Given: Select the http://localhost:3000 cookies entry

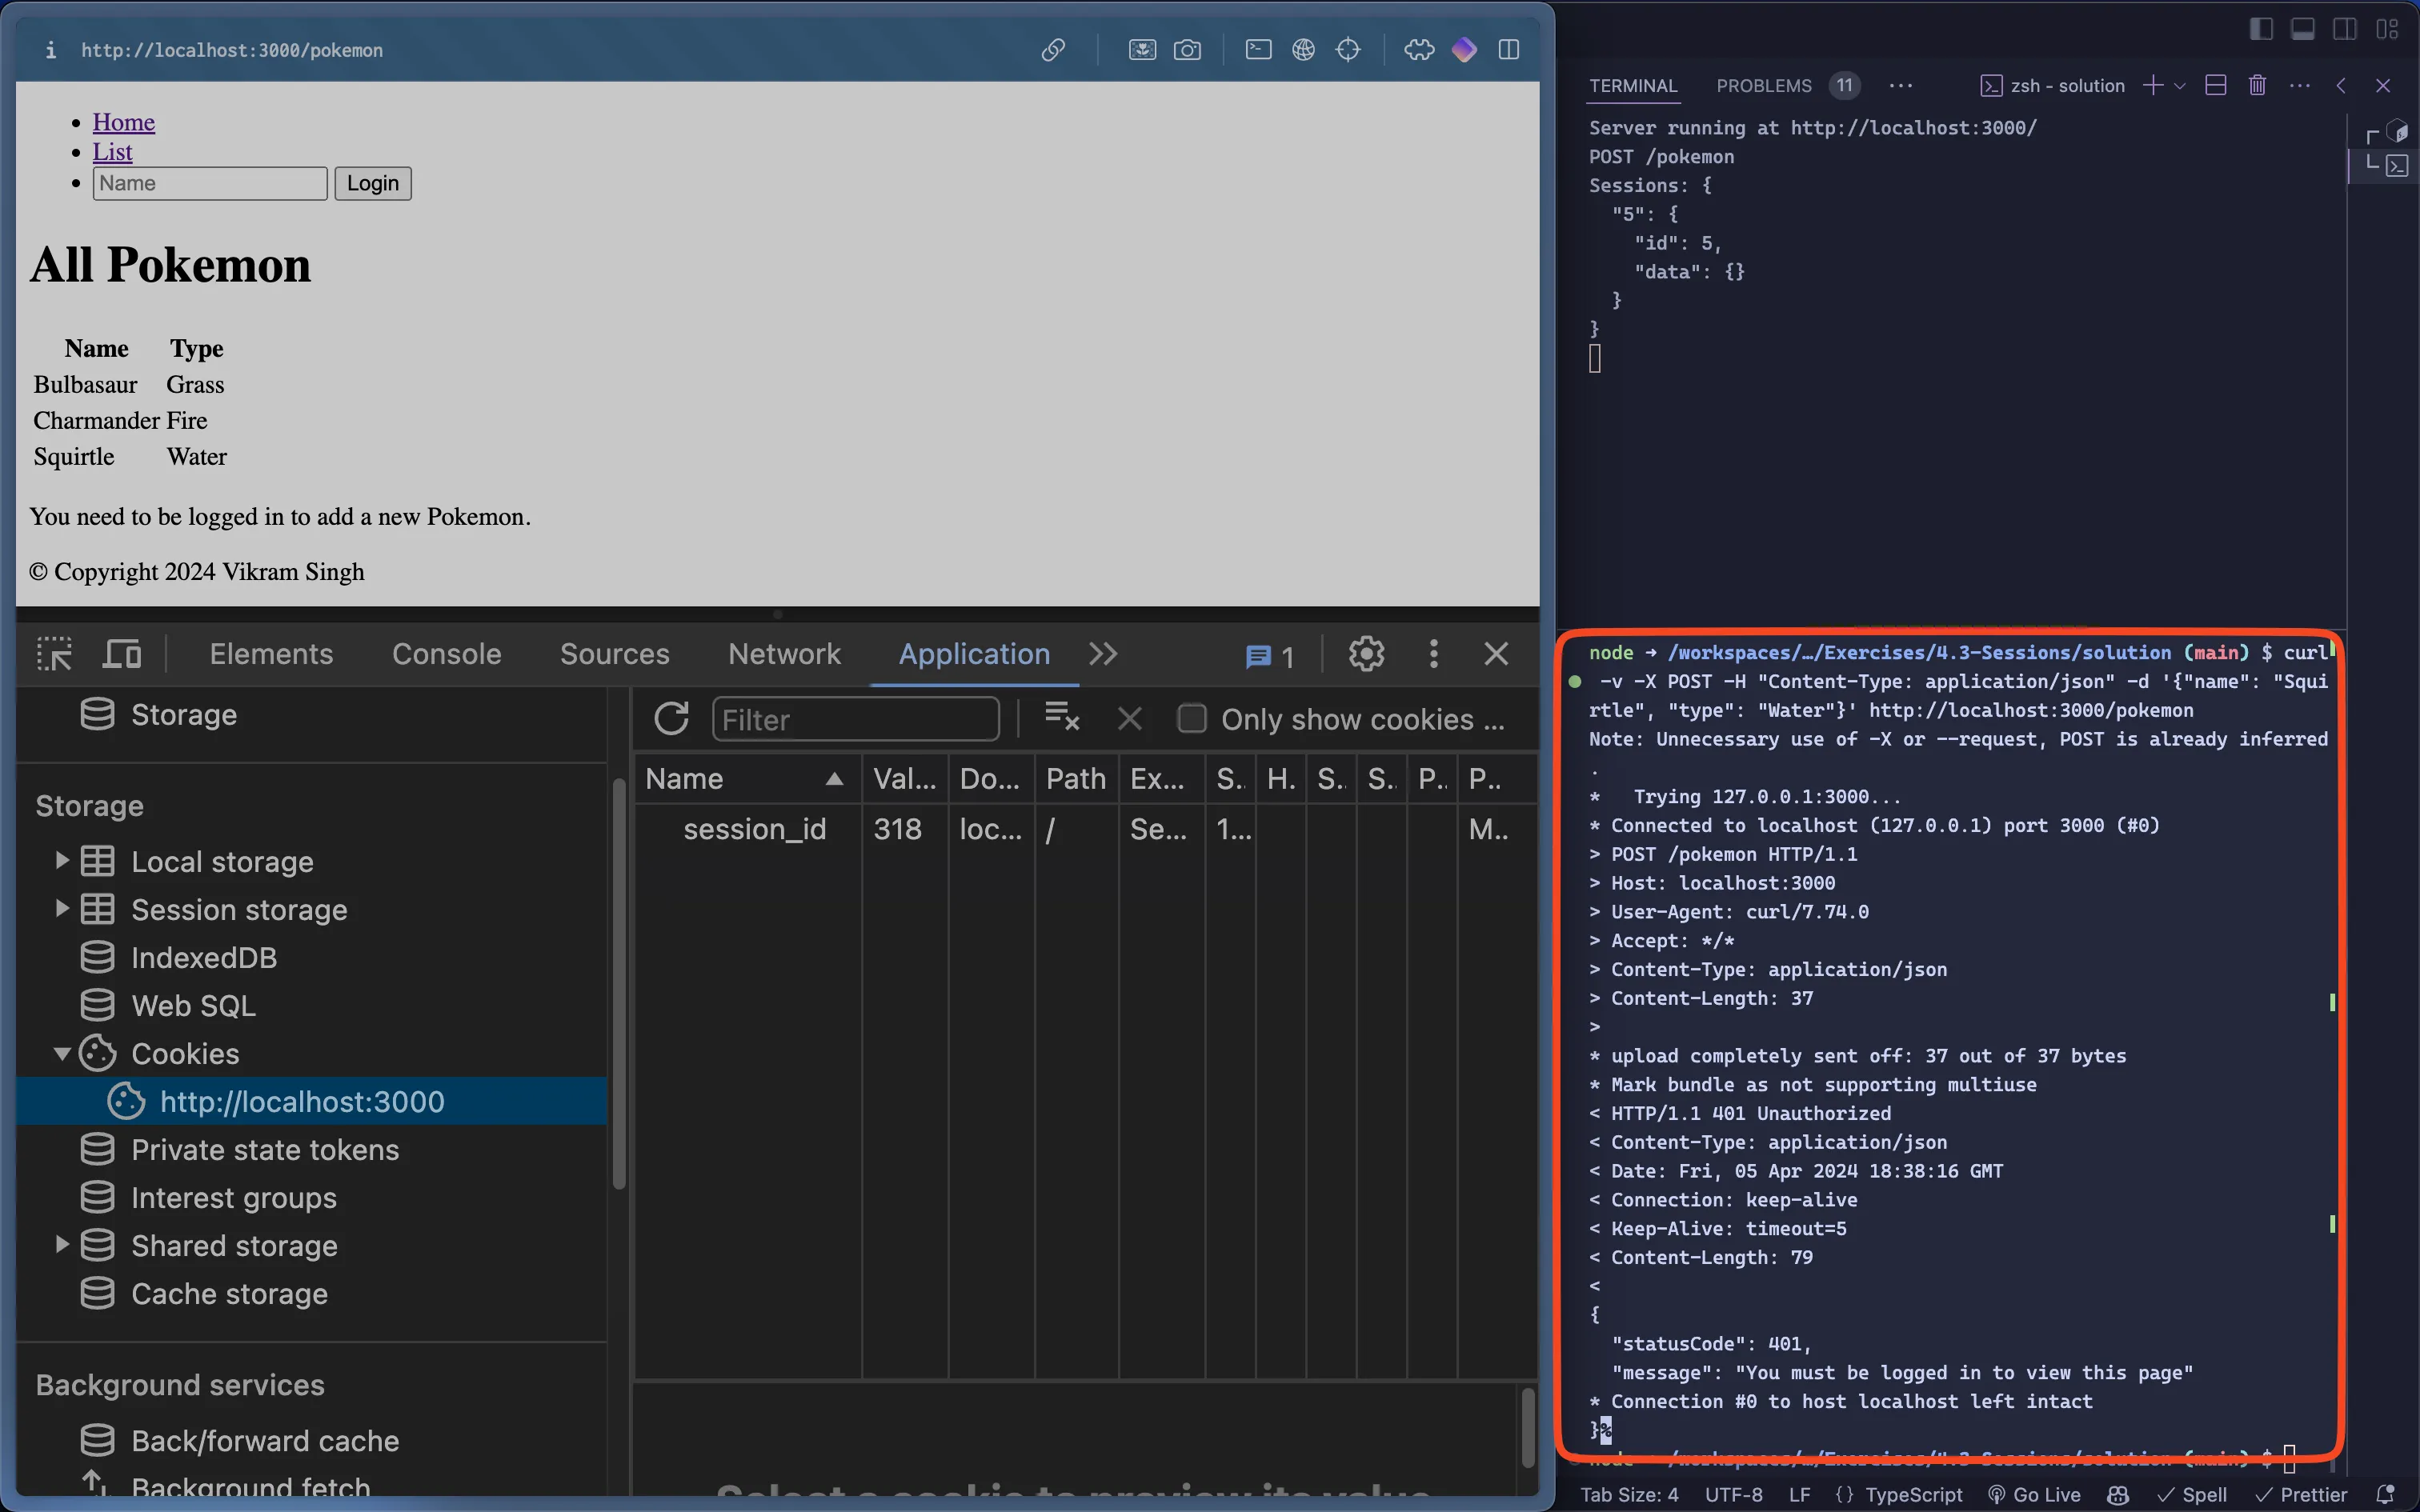Looking at the screenshot, I should pyautogui.click(x=311, y=1101).
